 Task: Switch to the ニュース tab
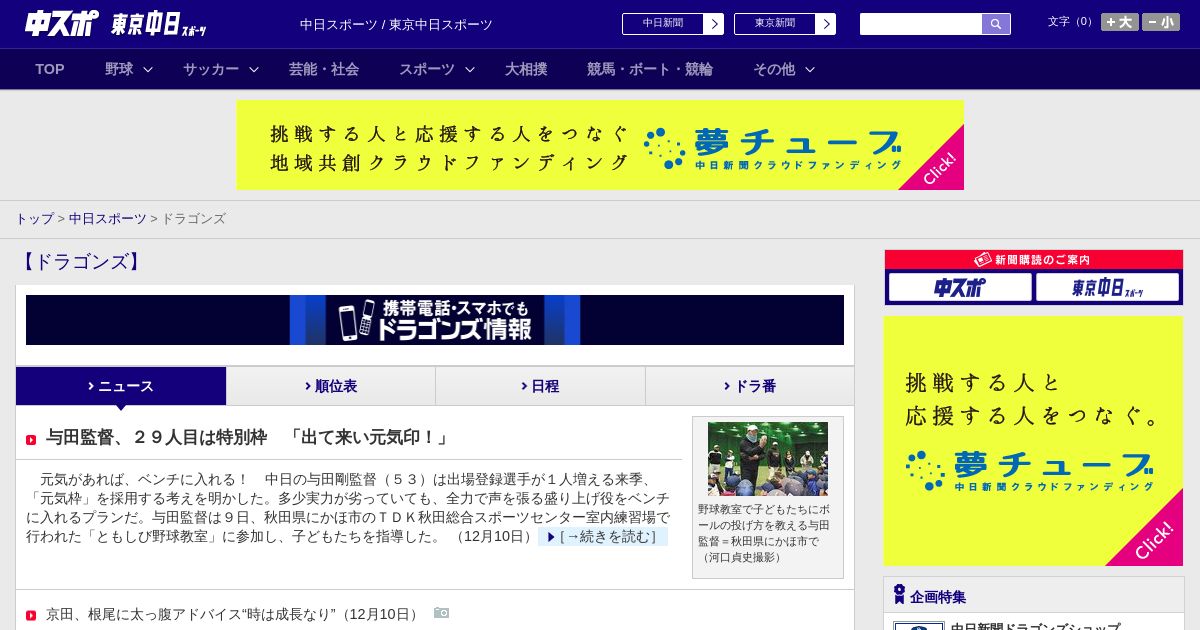tap(121, 386)
